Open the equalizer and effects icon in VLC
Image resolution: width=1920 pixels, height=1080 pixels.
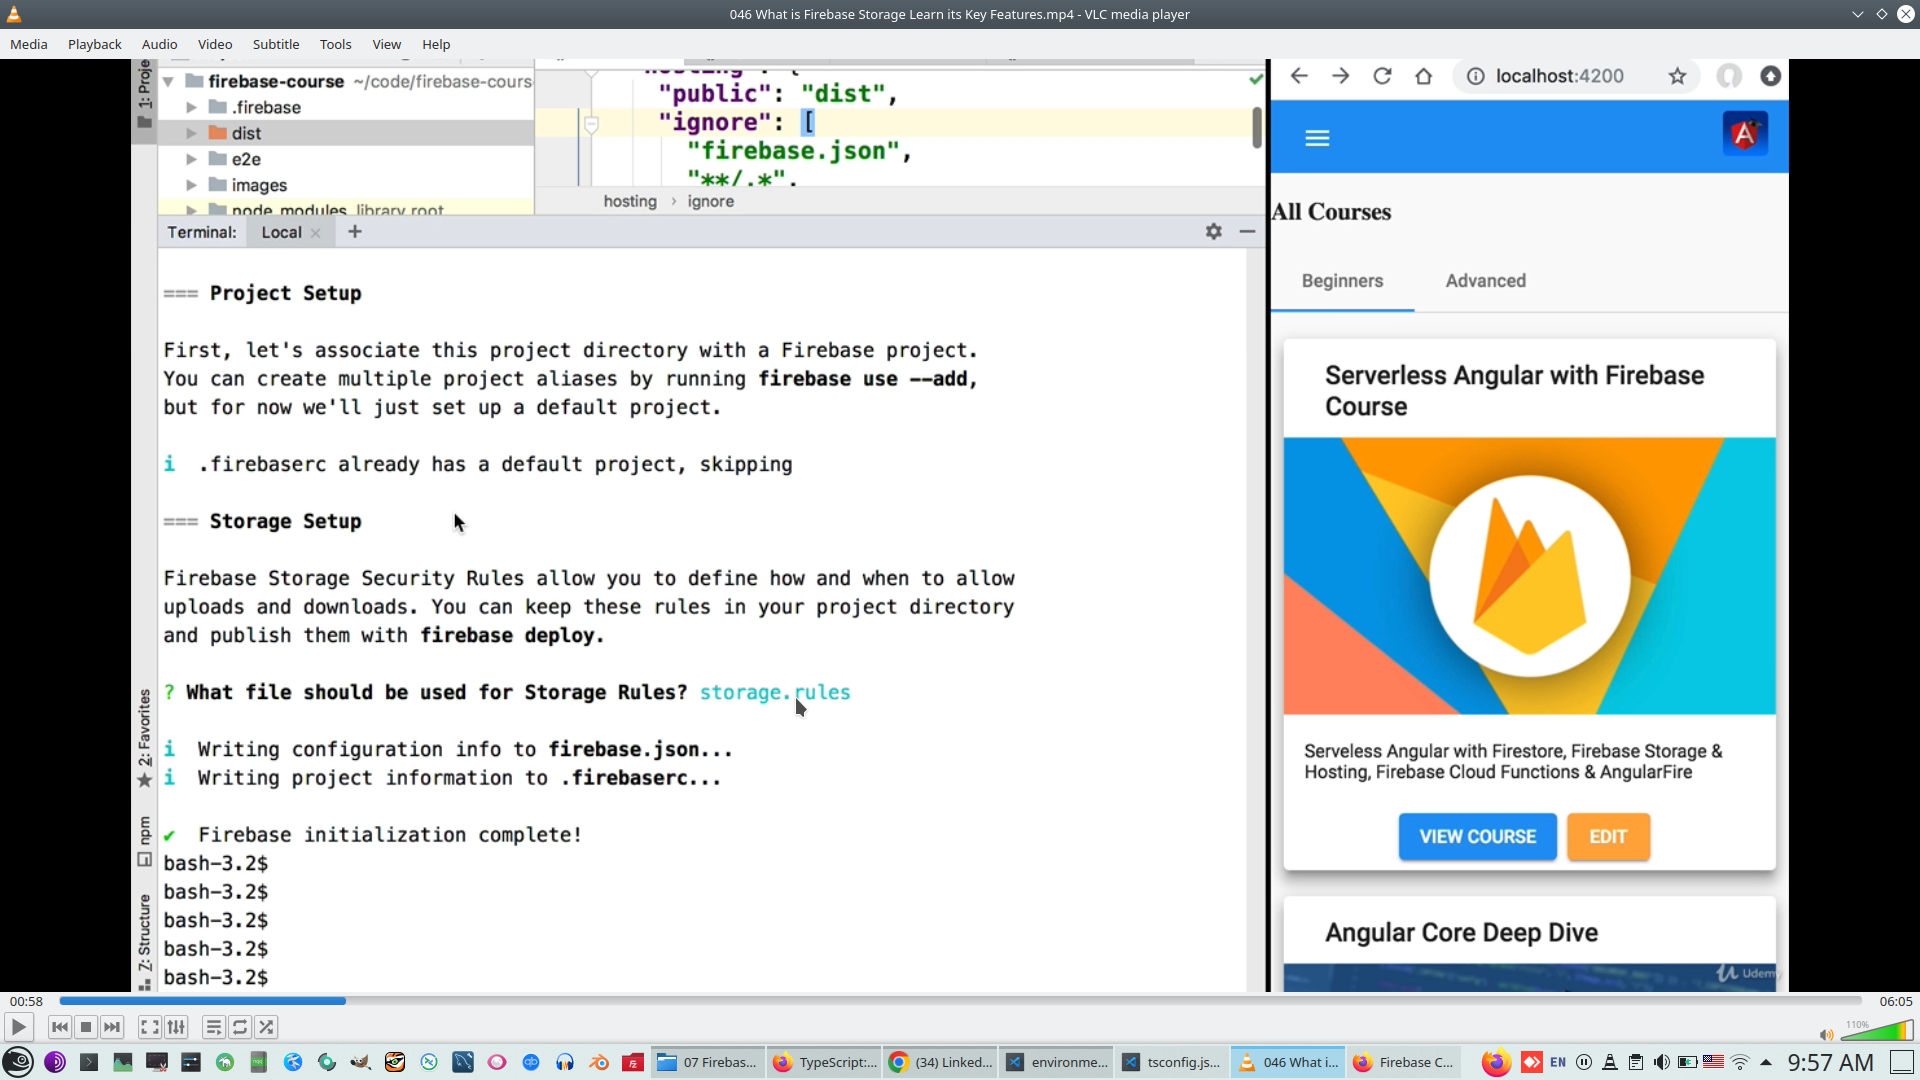[176, 1027]
